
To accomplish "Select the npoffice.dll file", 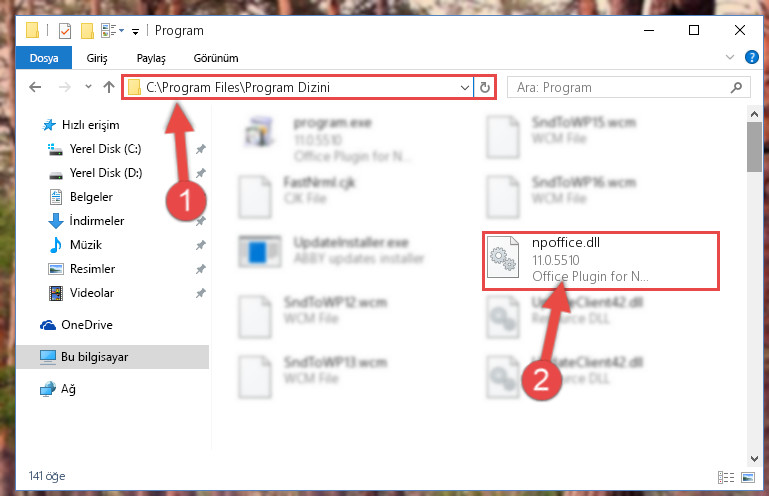I will coord(601,261).
